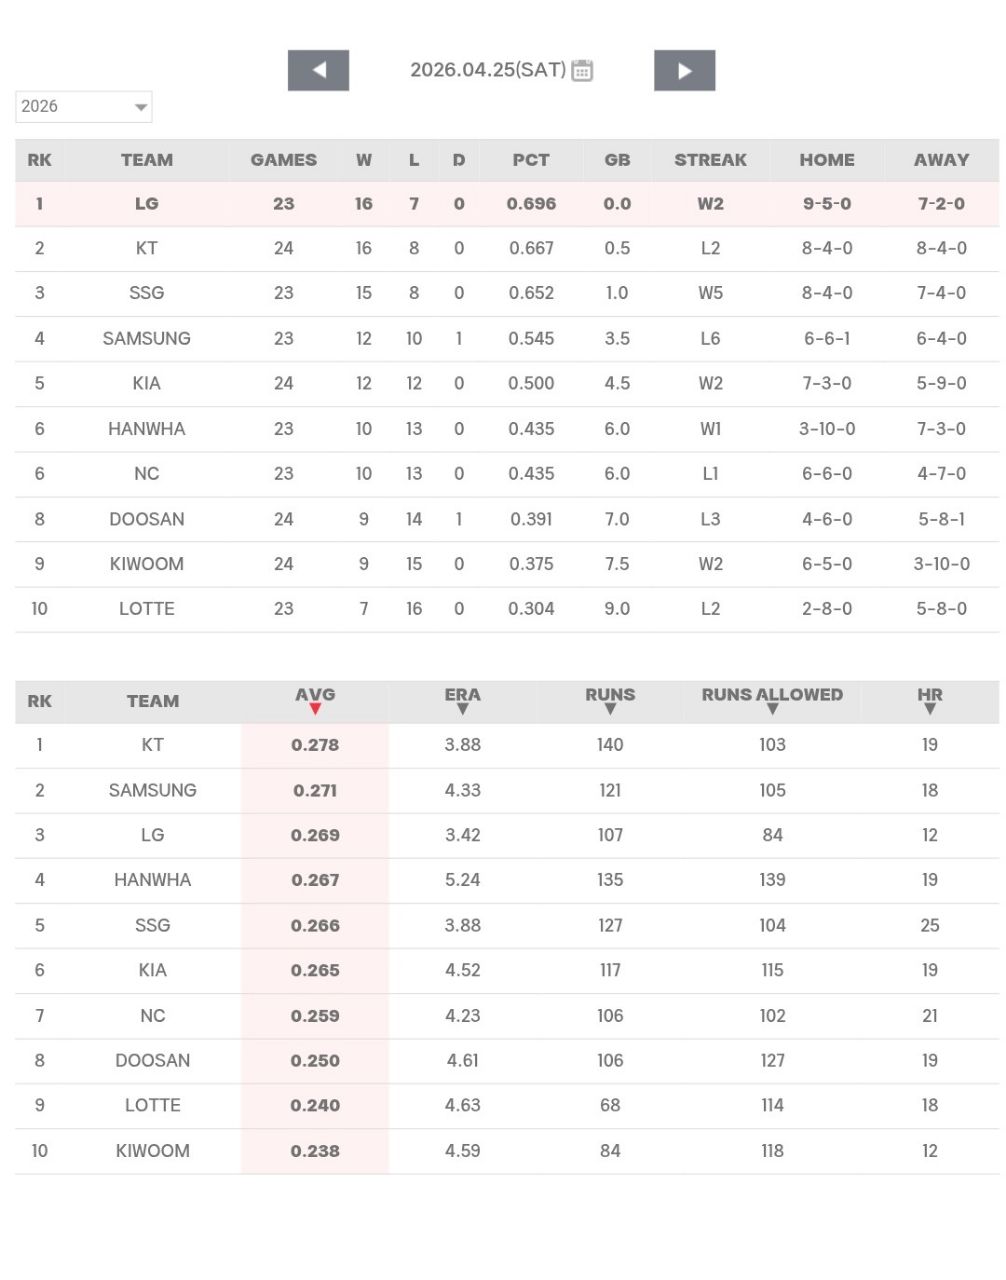
Task: Sort team stats by ERA arrow
Action: coord(462,709)
